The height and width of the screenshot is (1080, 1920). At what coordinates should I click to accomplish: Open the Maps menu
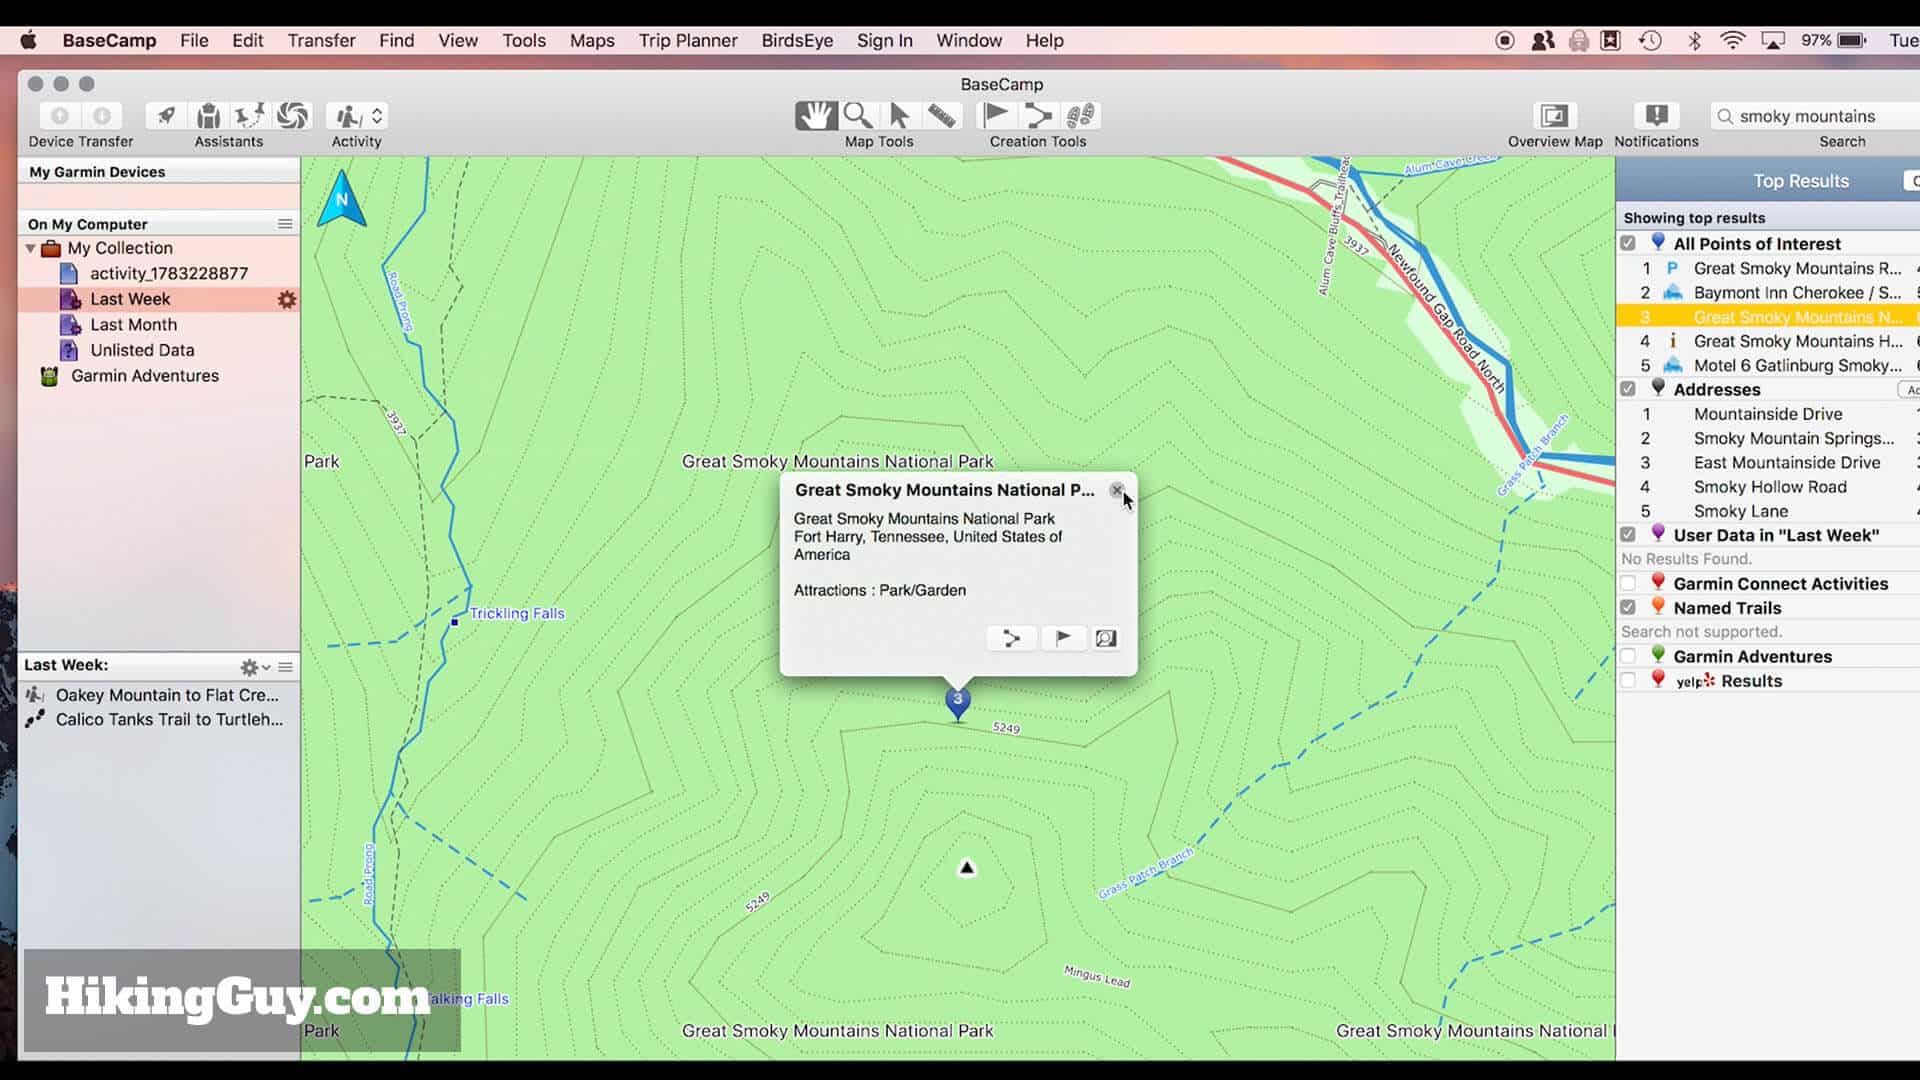point(592,40)
